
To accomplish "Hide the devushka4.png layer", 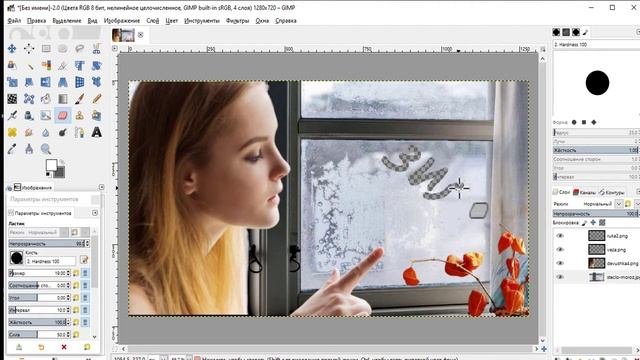I will [x=560, y=263].
